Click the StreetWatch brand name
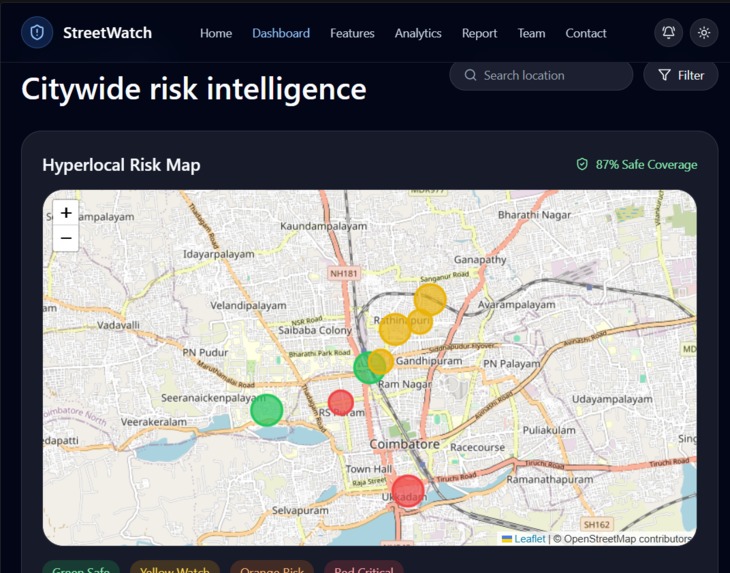The height and width of the screenshot is (573, 730). [108, 33]
